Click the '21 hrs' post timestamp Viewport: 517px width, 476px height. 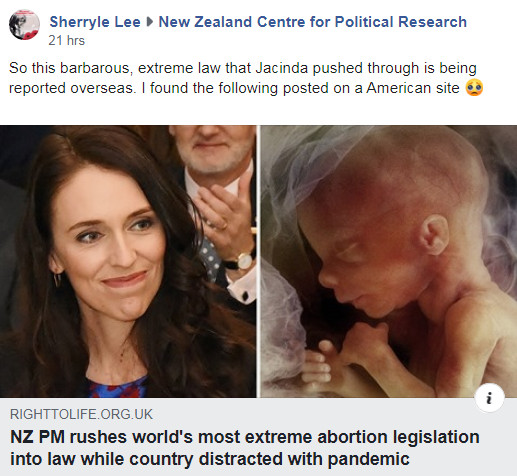pyautogui.click(x=67, y=41)
